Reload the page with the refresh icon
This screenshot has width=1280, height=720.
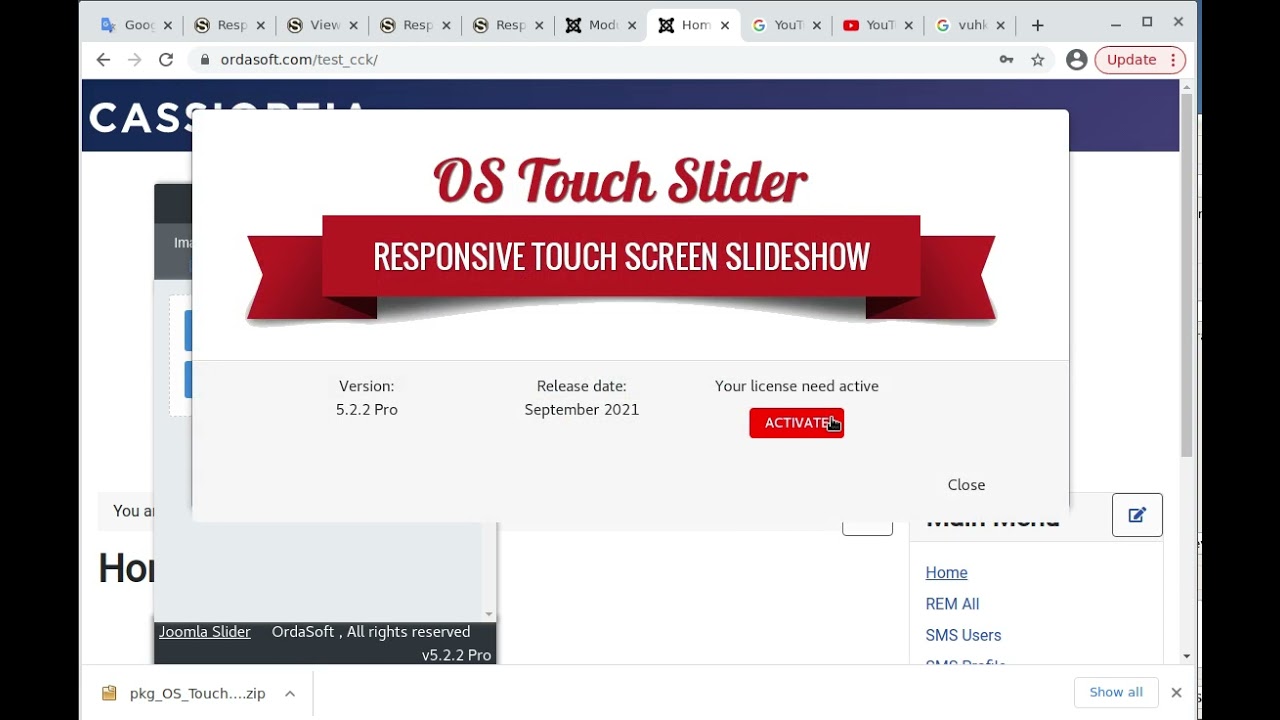click(x=166, y=60)
